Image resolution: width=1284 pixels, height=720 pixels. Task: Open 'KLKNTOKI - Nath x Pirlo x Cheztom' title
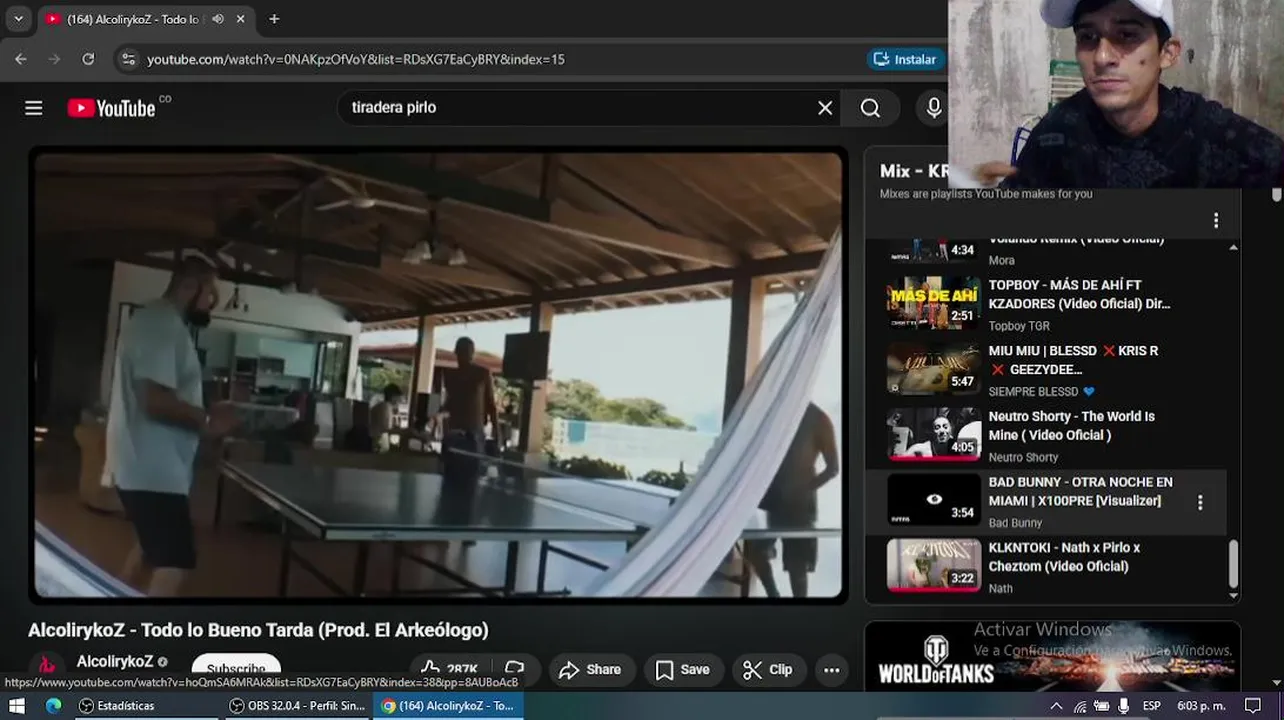coord(1064,557)
